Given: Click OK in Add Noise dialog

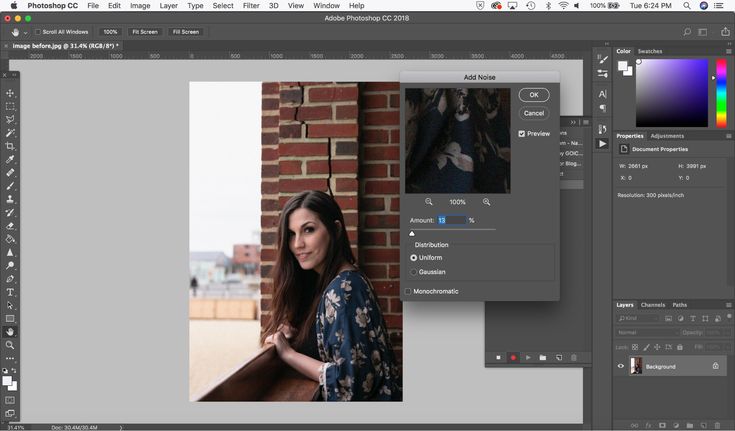Looking at the screenshot, I should pyautogui.click(x=533, y=95).
